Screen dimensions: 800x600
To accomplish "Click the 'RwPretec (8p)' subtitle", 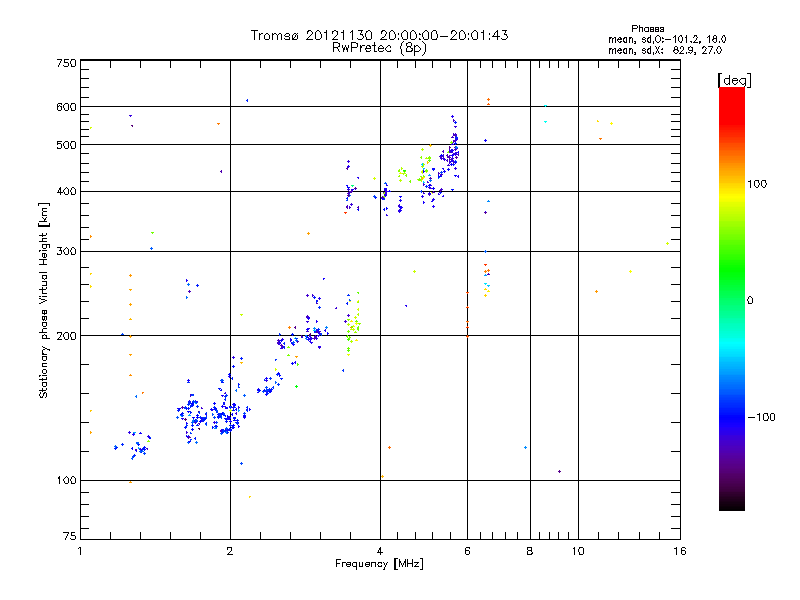I will point(379,48).
